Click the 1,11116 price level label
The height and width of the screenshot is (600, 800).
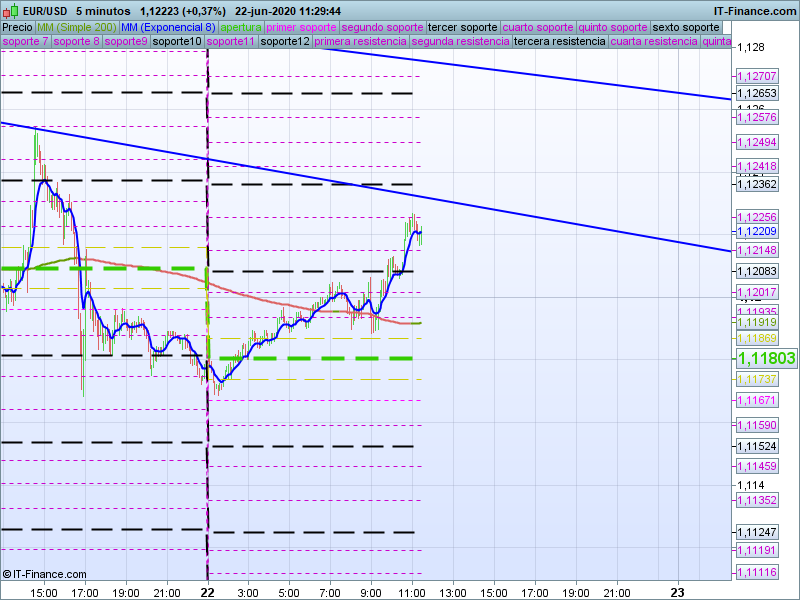pos(757,572)
